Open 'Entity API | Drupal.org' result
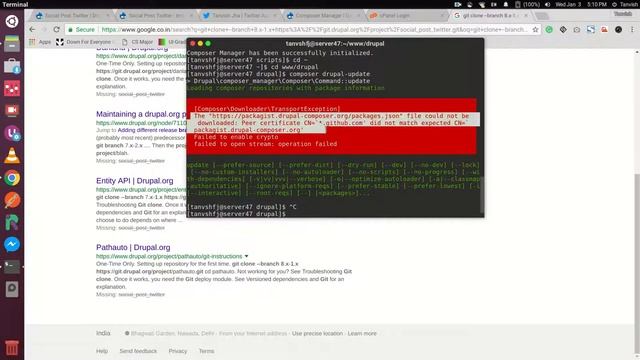Viewport: 640px width, 360px height. 135,181
